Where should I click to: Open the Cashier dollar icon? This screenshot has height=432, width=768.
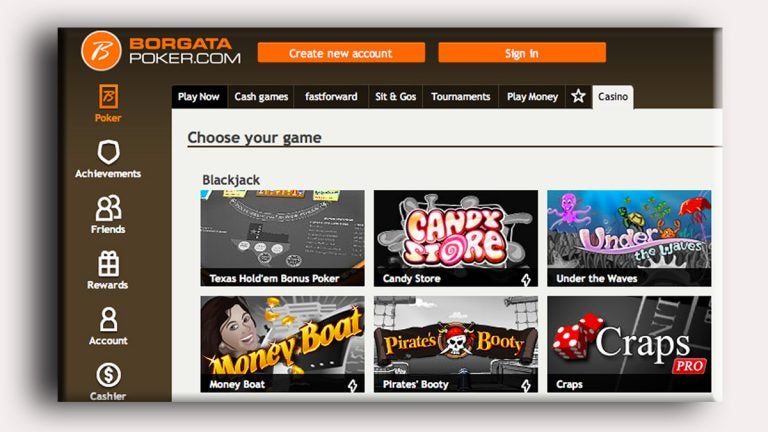(x=108, y=375)
